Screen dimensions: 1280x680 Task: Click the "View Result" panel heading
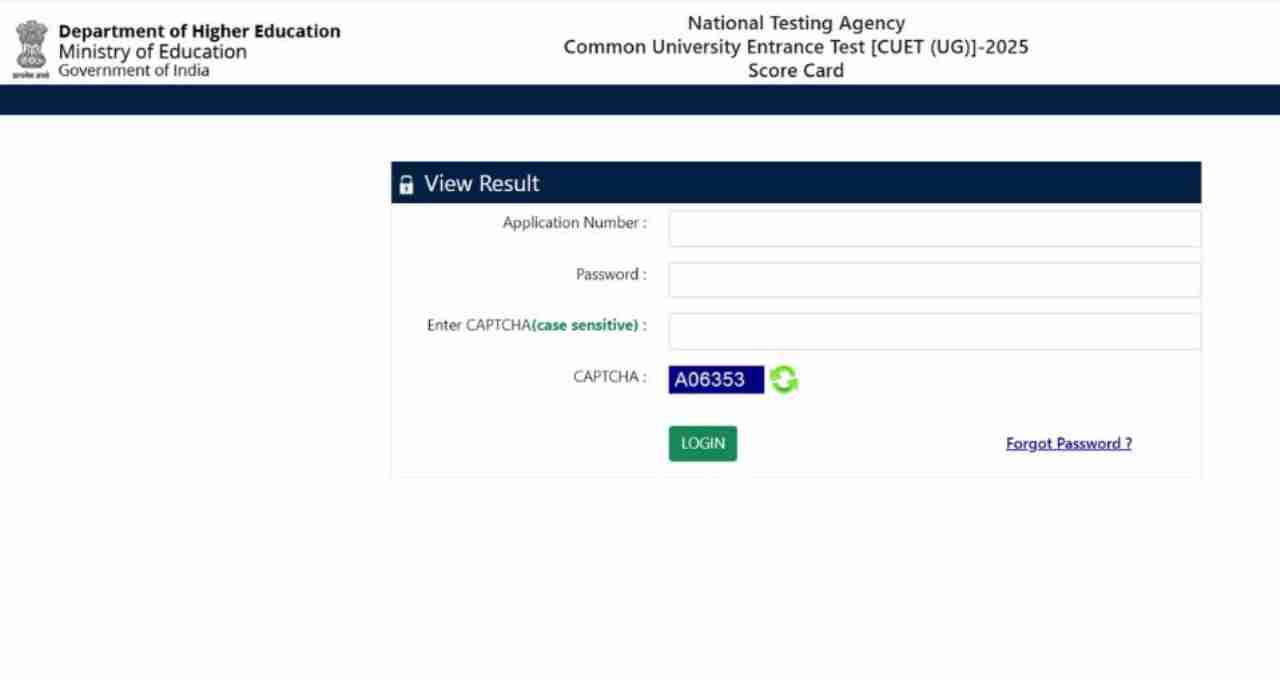(482, 184)
